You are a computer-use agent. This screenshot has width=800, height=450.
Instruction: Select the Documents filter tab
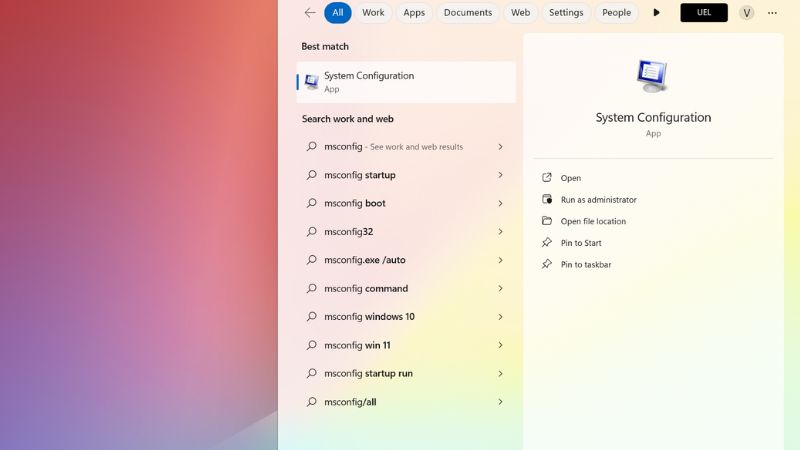click(468, 13)
